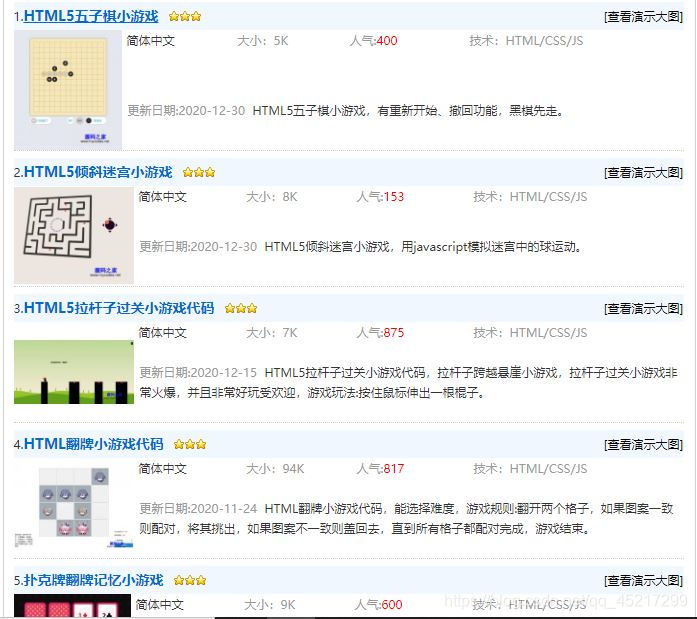Click the 更新日期:2020-12-30 text for 五子棋
The image size is (697, 619).
point(186,111)
